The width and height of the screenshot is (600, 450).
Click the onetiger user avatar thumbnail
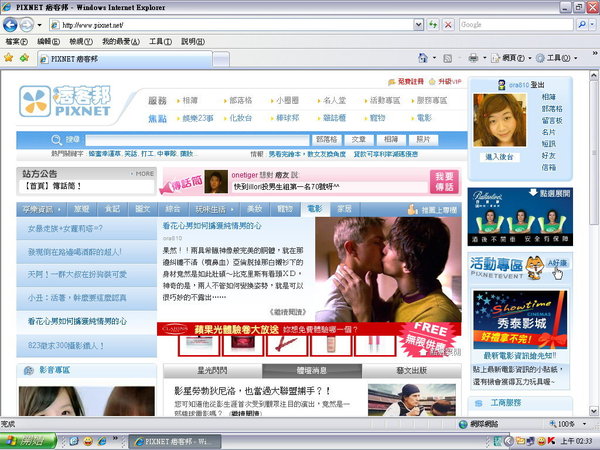216,181
